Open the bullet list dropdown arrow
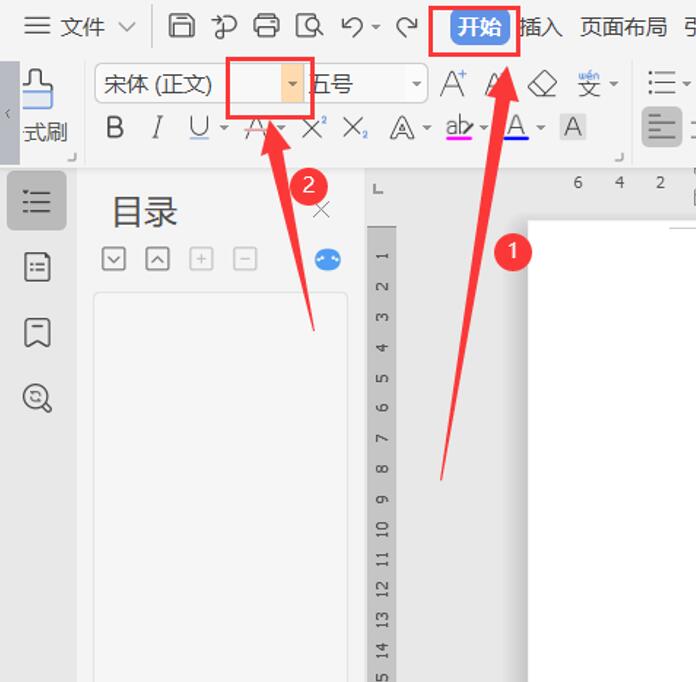The height and width of the screenshot is (682, 696). tap(687, 83)
